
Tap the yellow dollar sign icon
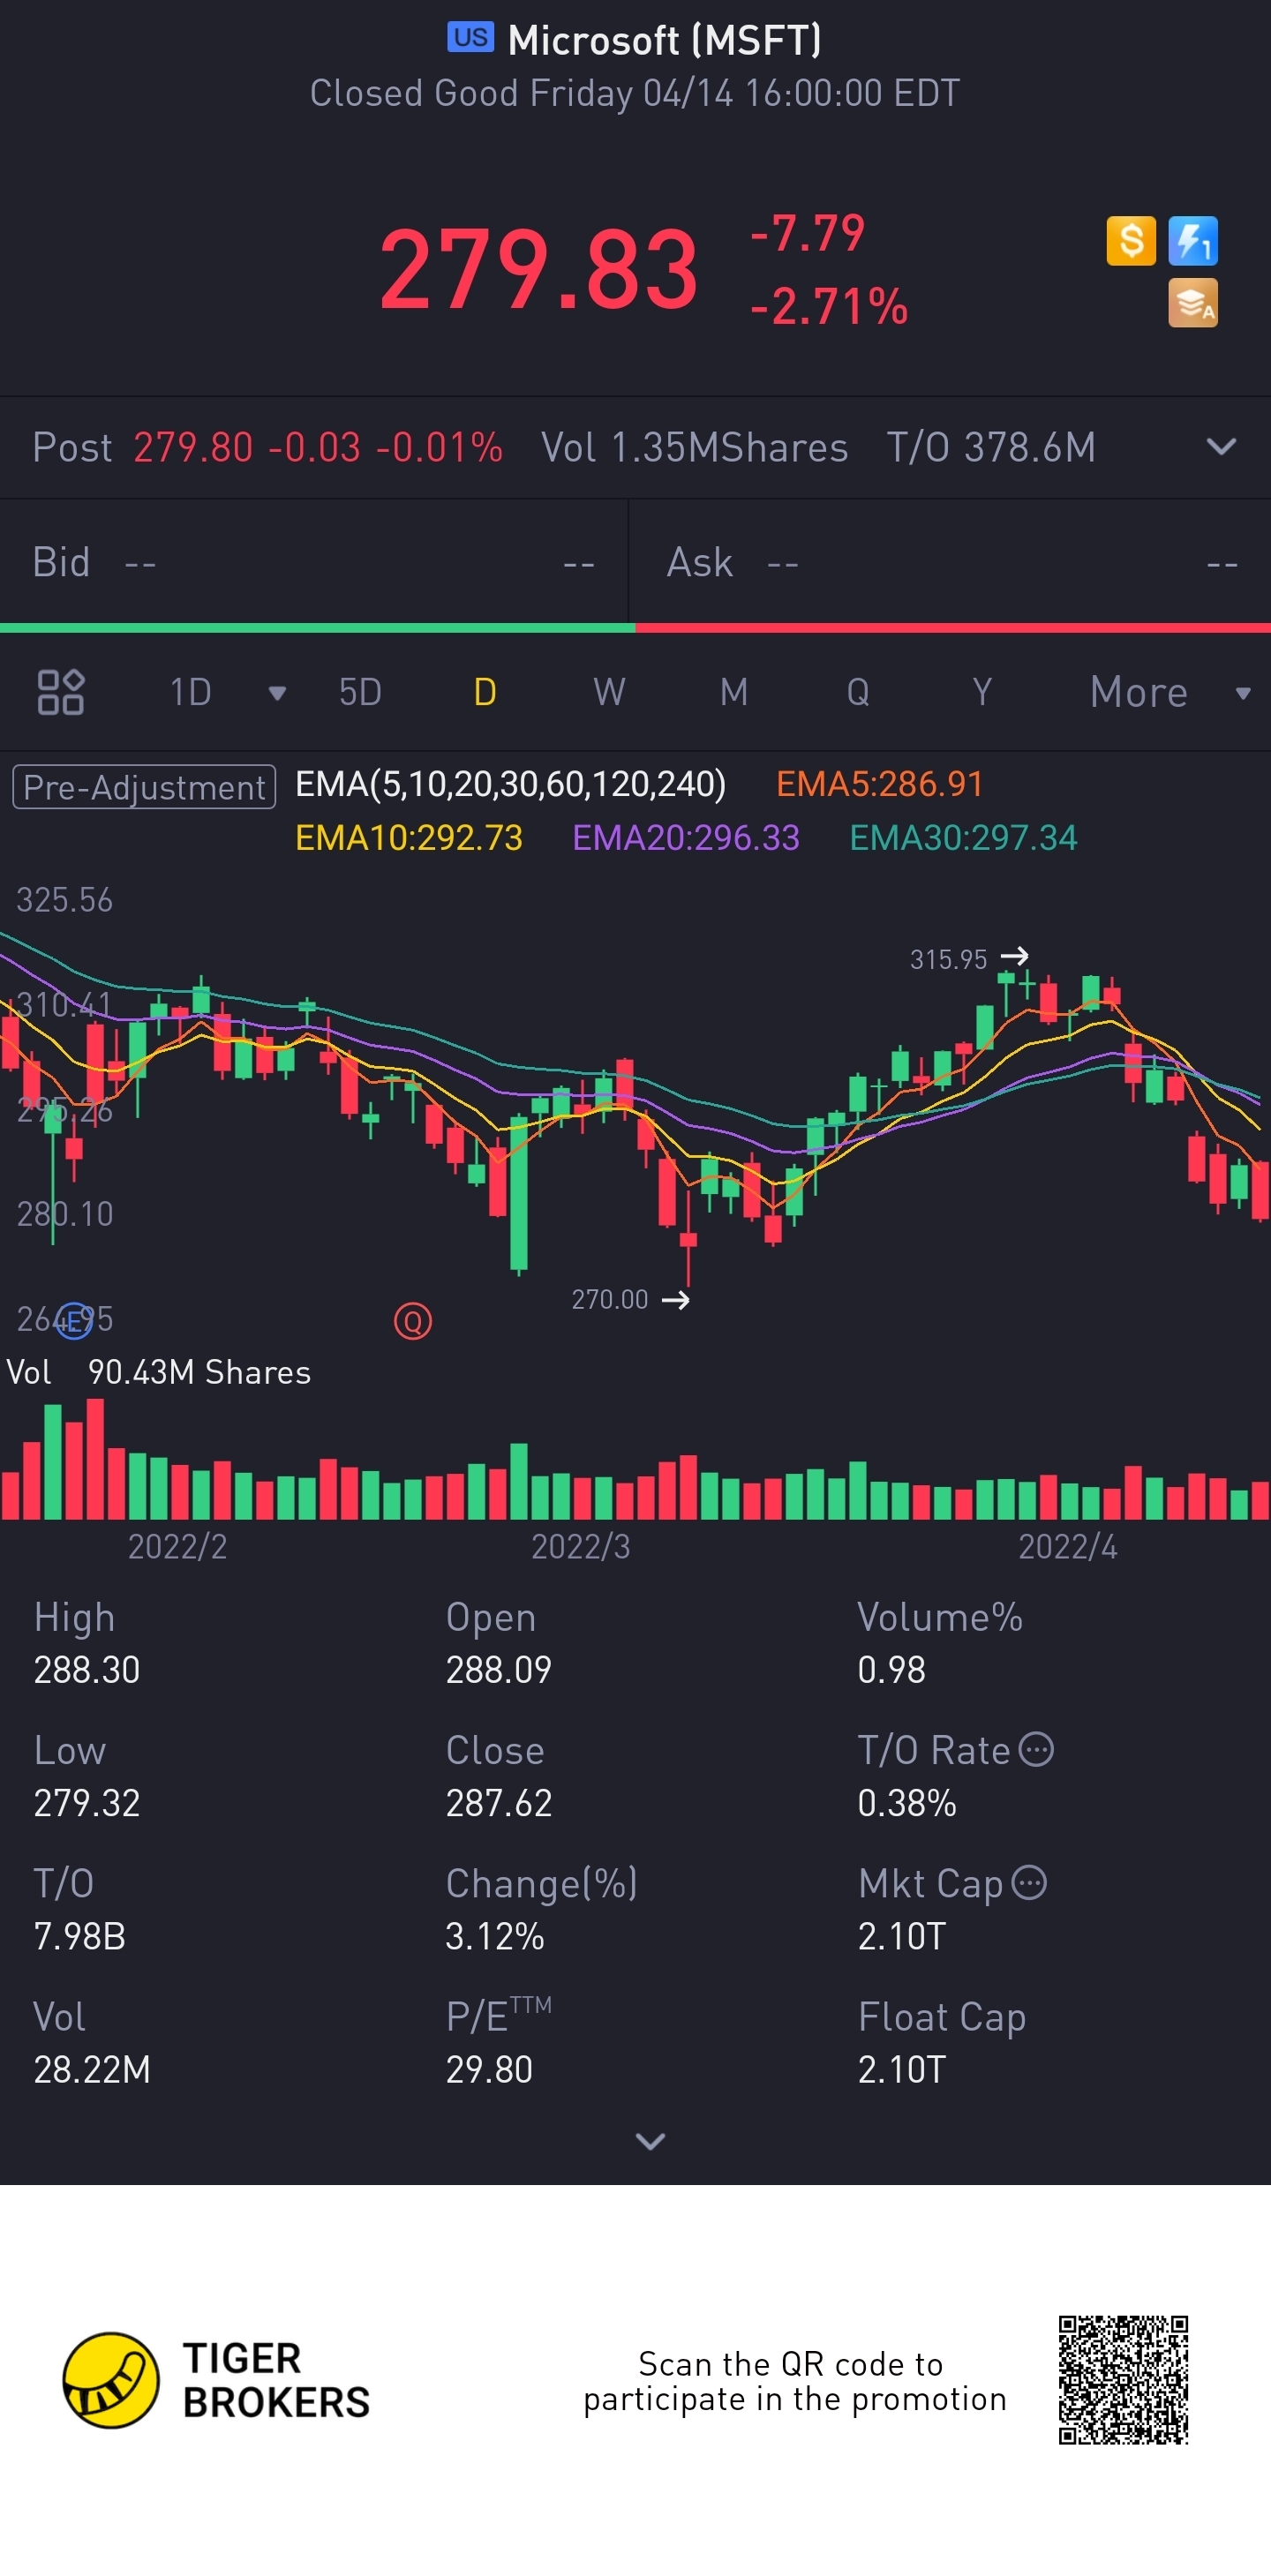pos(1131,241)
